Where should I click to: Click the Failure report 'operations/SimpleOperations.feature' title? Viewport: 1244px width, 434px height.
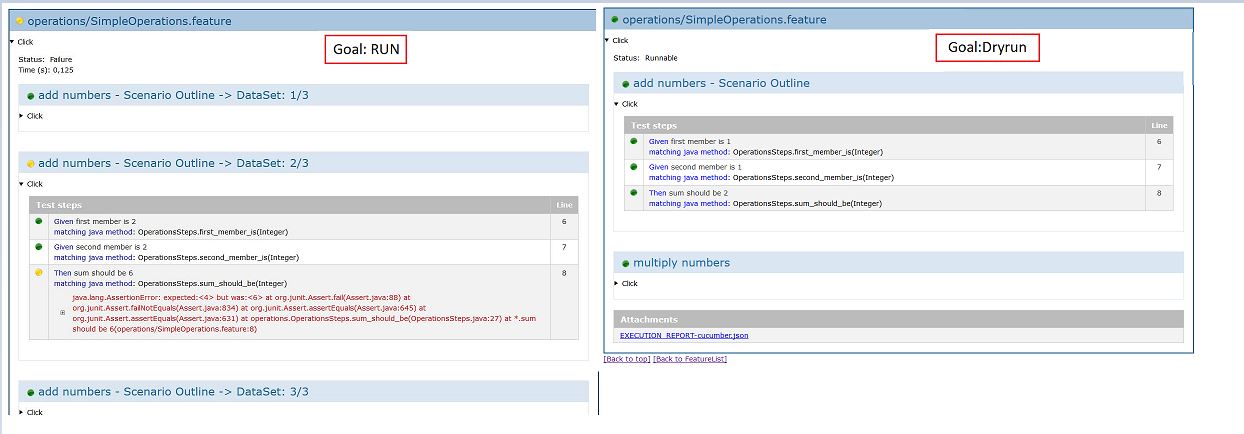tap(129, 21)
